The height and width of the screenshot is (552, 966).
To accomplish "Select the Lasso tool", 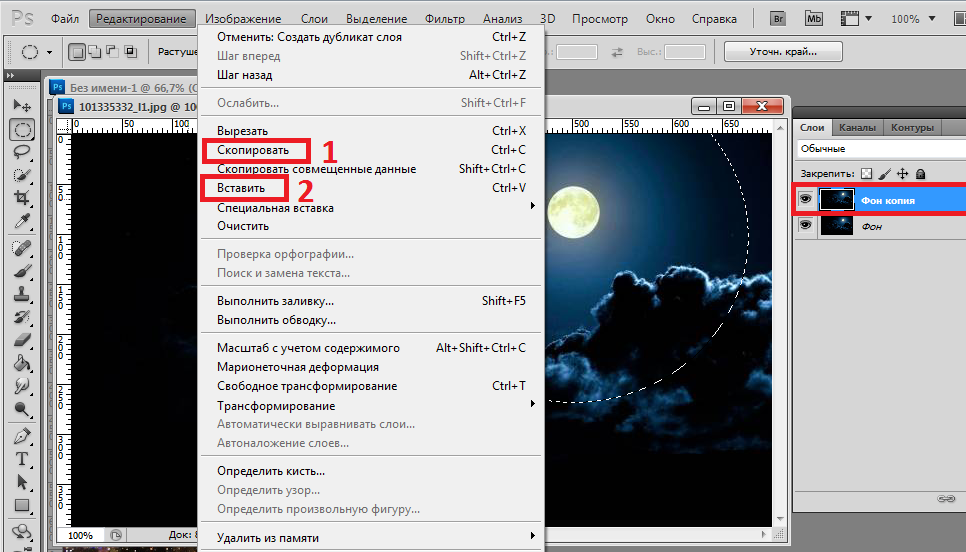I will 21,151.
